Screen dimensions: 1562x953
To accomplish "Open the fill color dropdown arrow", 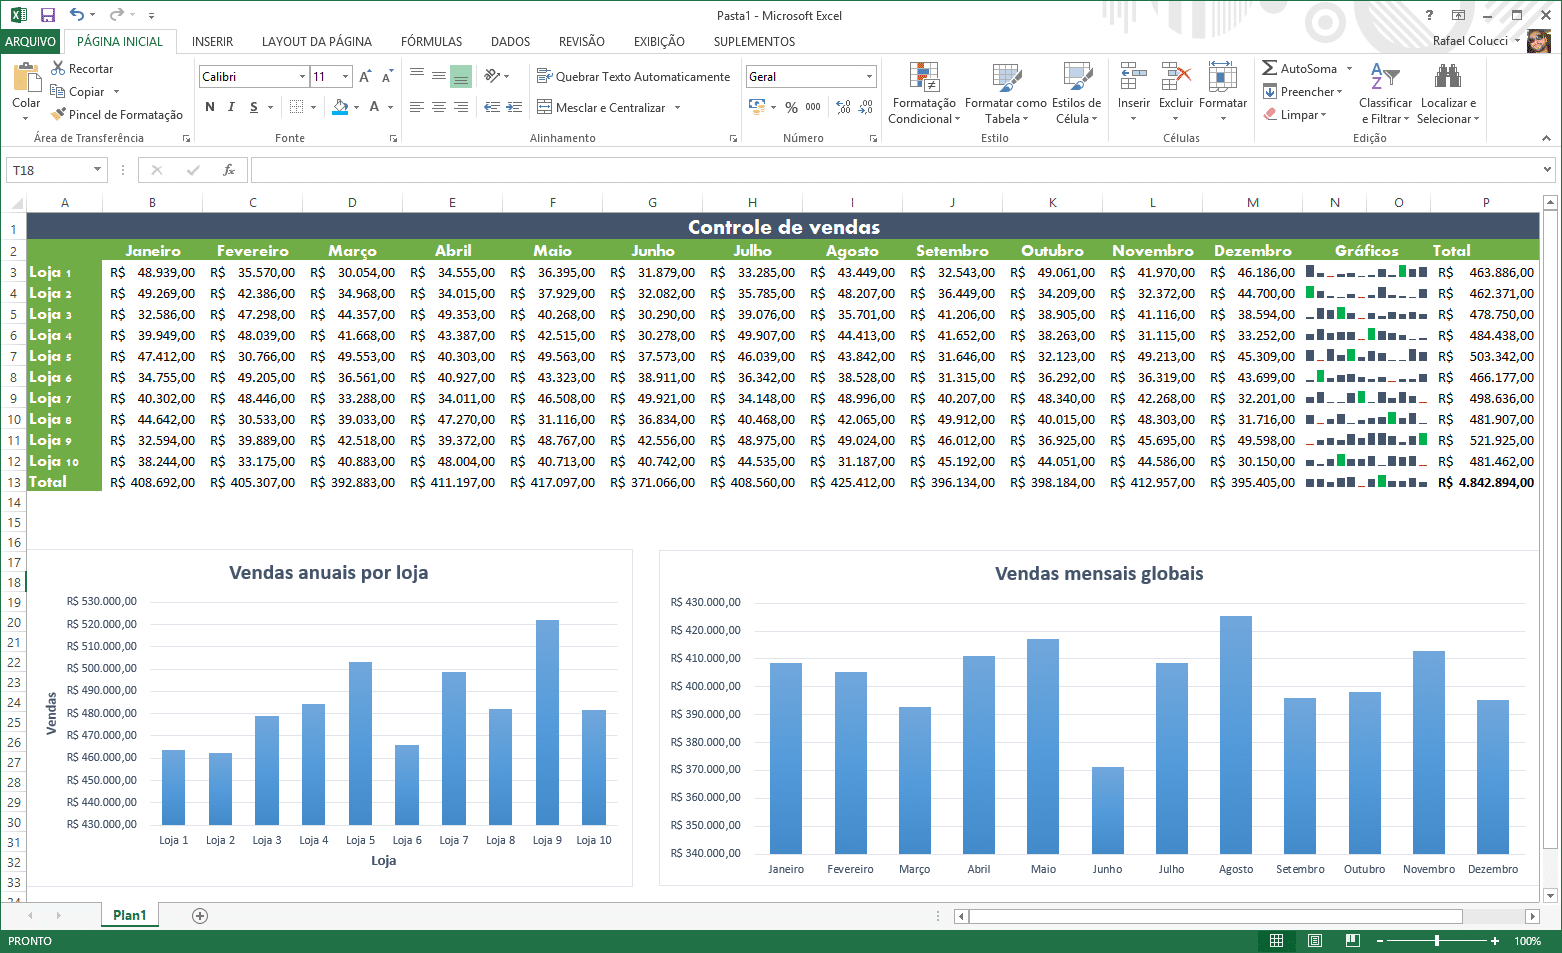I will pos(355,106).
